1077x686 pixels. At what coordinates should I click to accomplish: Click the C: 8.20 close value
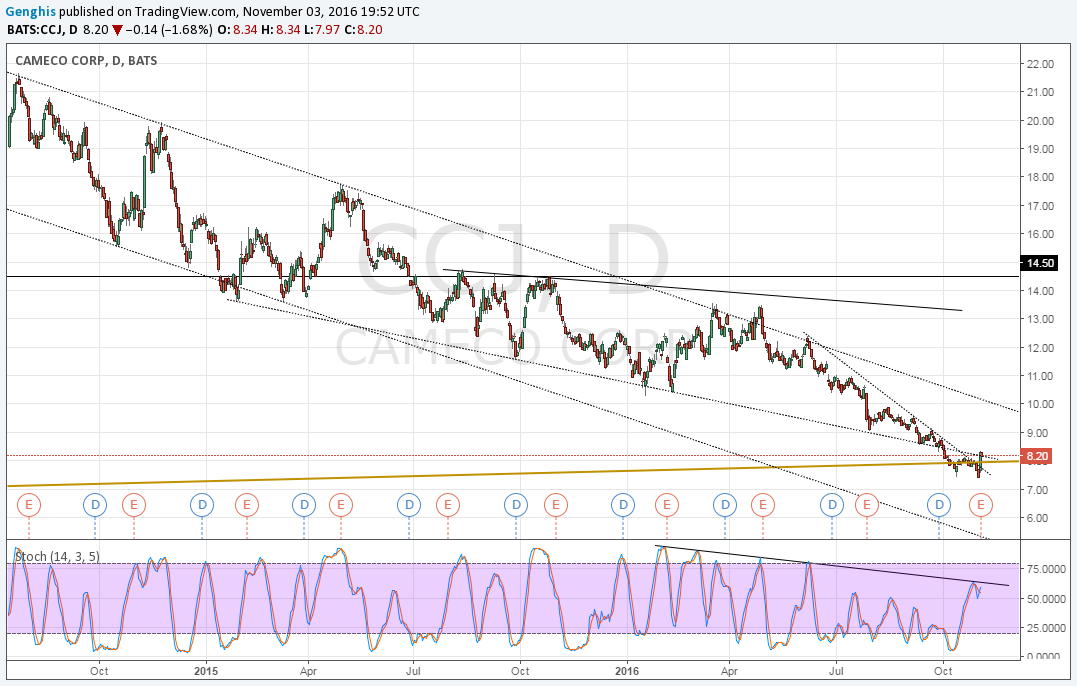[x=363, y=30]
